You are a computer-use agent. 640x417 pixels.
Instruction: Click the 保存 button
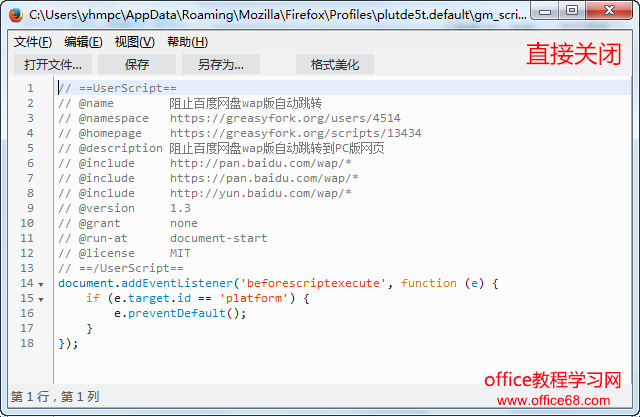point(137,64)
